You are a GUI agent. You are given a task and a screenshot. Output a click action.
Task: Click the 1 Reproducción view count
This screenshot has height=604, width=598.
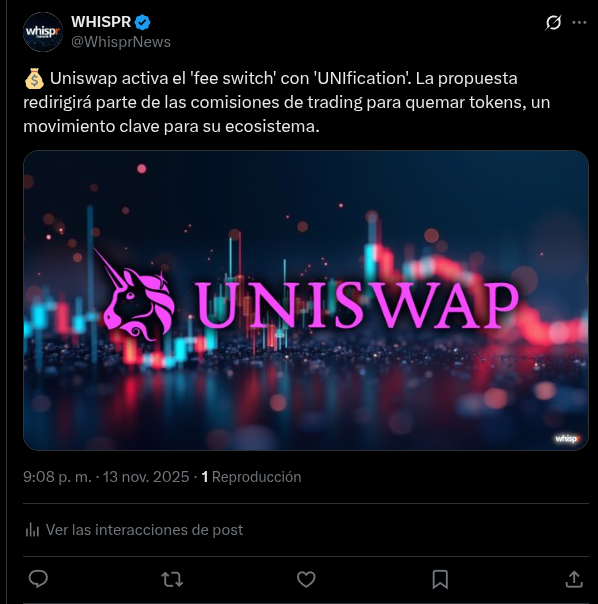[x=251, y=477]
